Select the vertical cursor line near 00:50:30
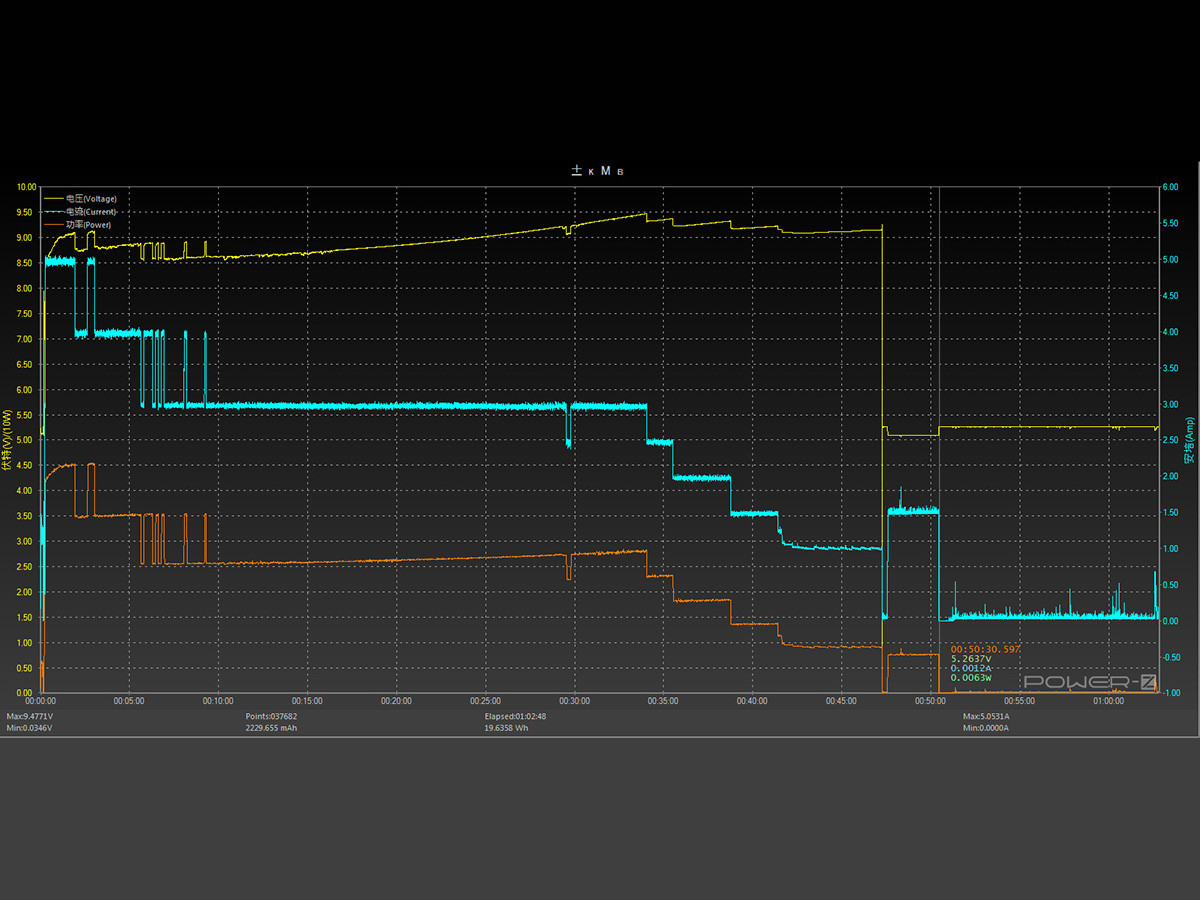The height and width of the screenshot is (900, 1200). (940, 400)
